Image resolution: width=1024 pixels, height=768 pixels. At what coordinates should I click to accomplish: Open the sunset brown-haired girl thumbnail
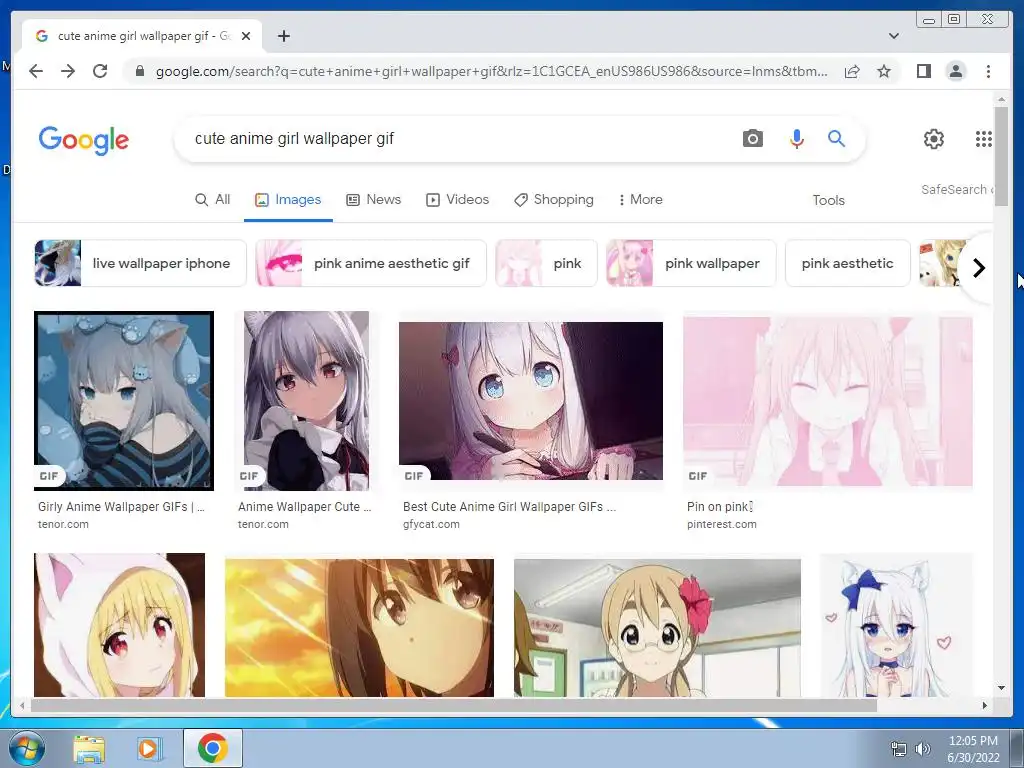359,628
